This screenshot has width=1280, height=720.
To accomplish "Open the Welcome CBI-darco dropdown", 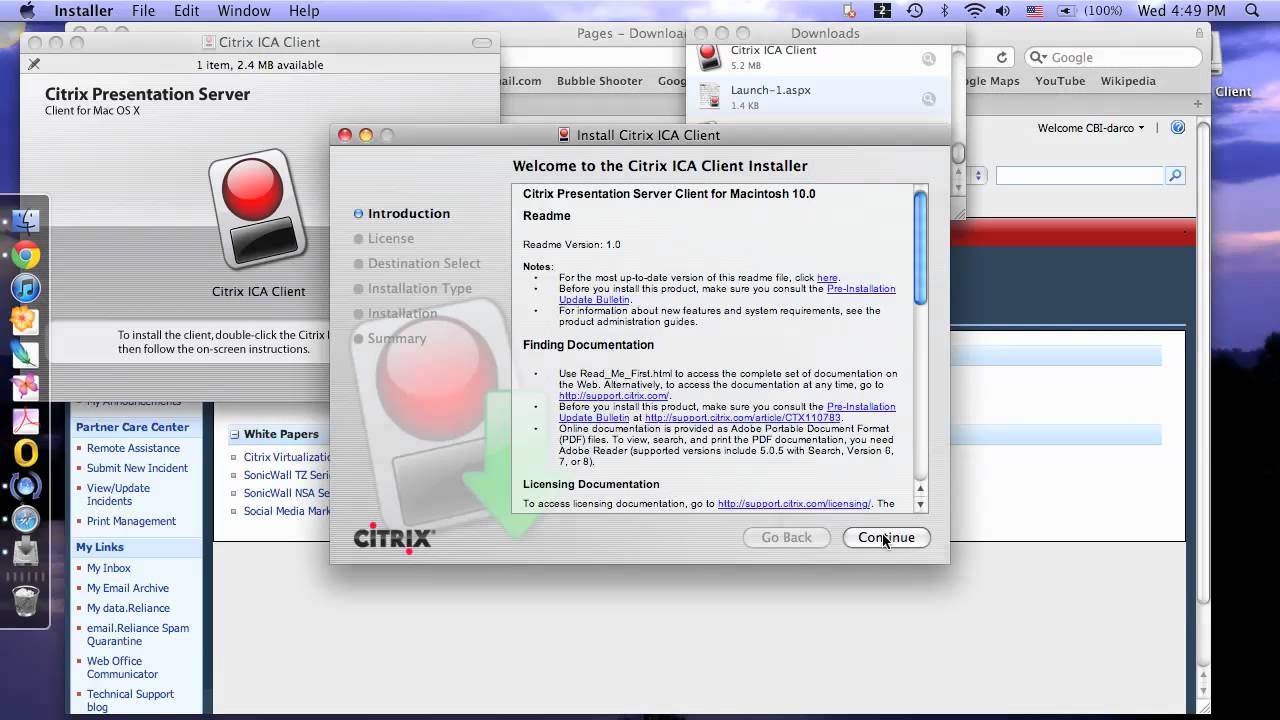I will point(1091,128).
